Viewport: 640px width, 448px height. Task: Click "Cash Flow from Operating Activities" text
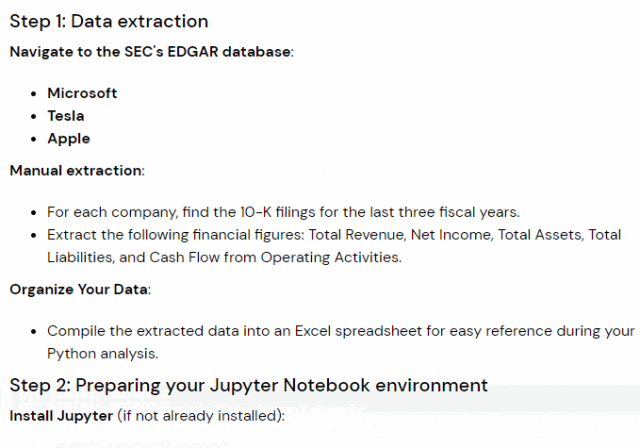[x=276, y=257]
